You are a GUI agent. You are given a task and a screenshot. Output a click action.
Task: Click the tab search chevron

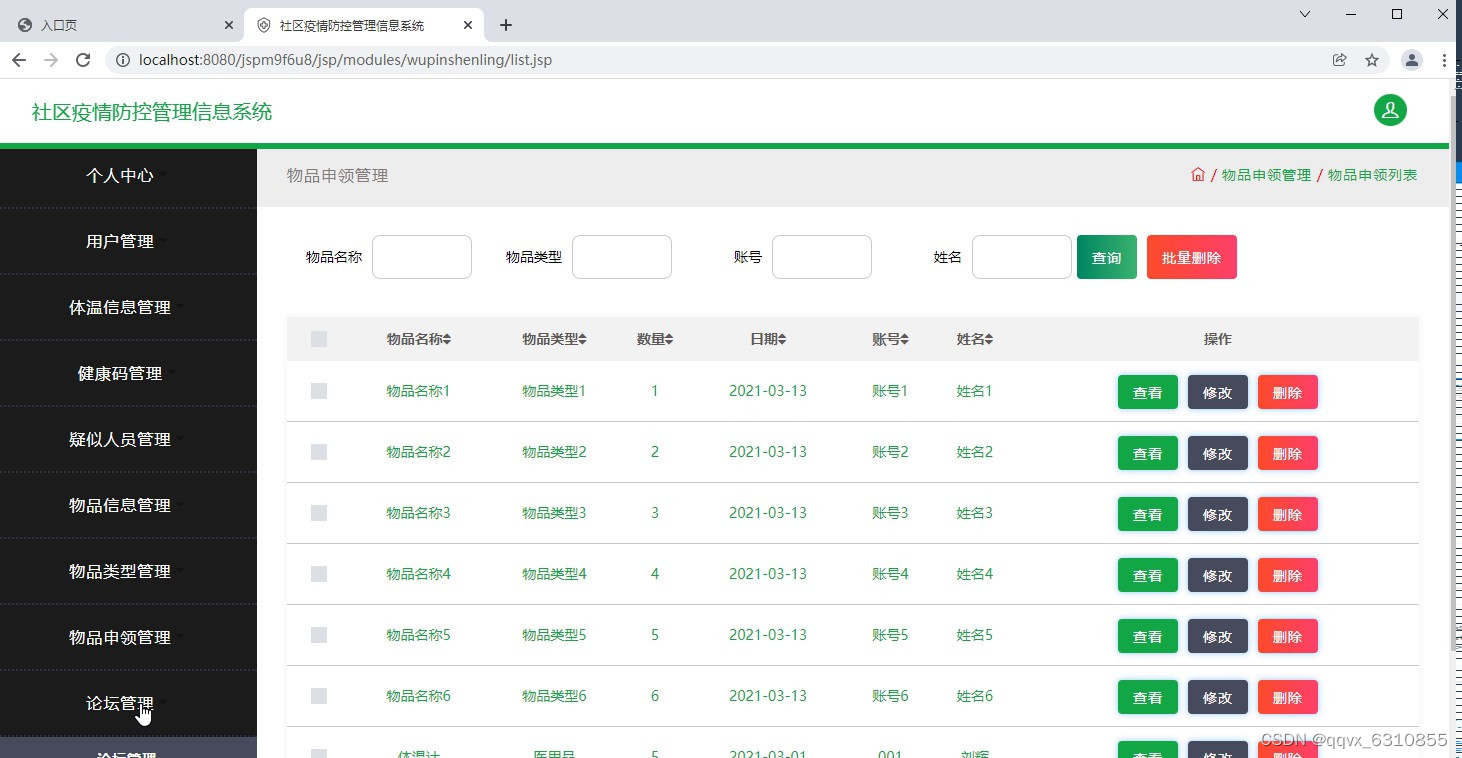click(1305, 14)
